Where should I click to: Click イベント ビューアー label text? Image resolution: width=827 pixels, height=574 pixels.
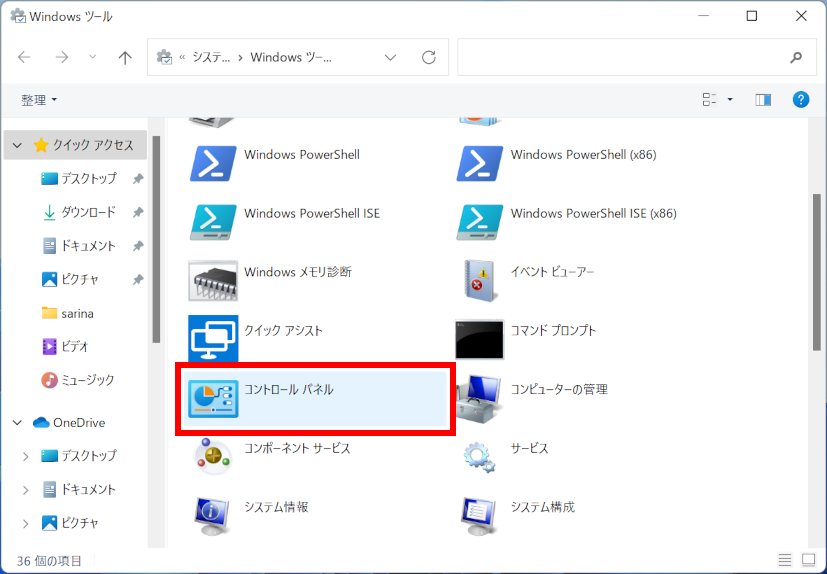[552, 272]
